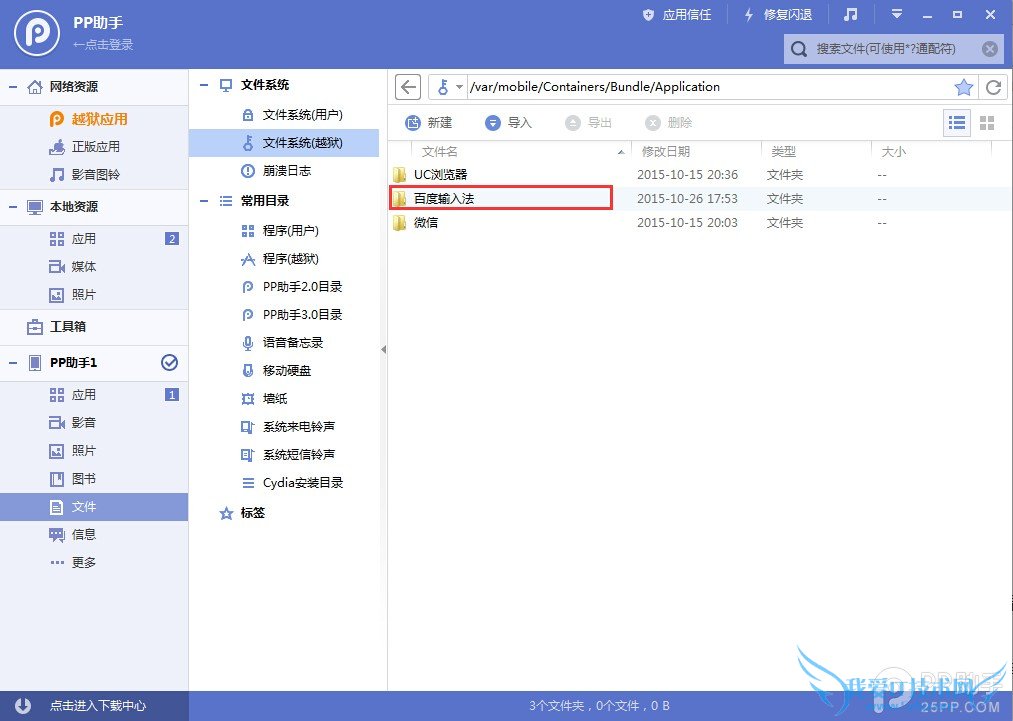Open PP助手2.0目录

point(284,287)
